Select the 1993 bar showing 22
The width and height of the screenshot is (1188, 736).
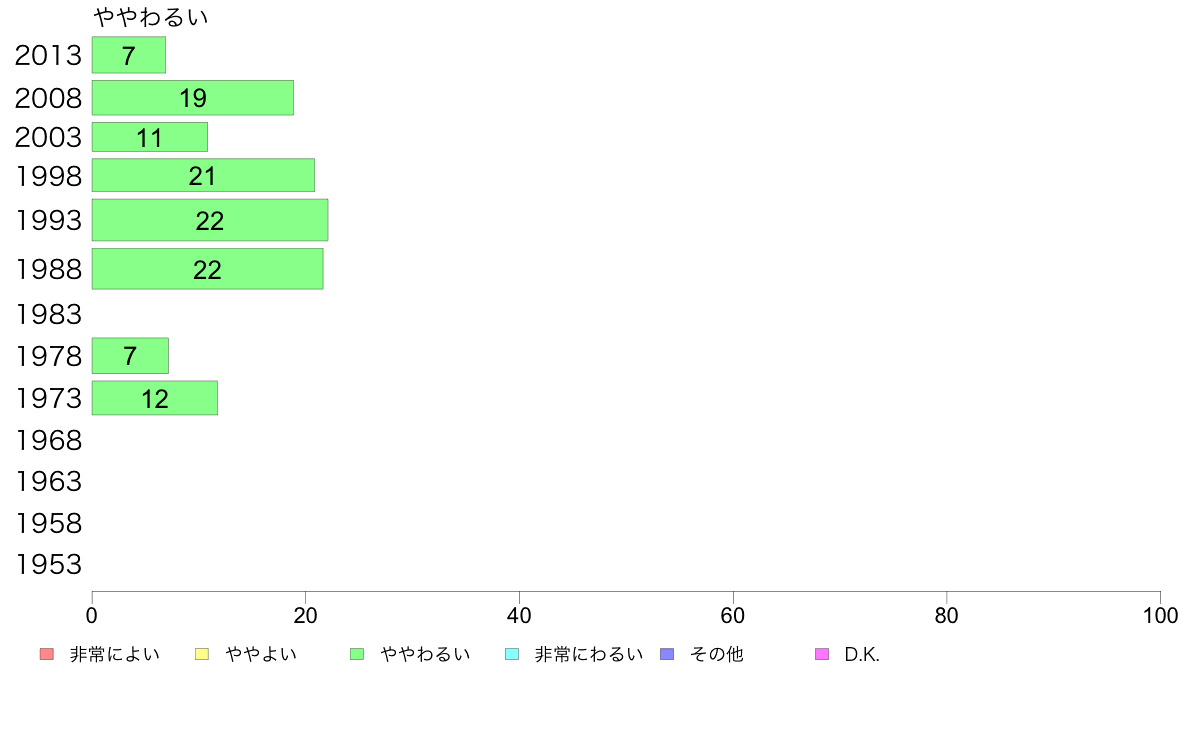tap(210, 220)
